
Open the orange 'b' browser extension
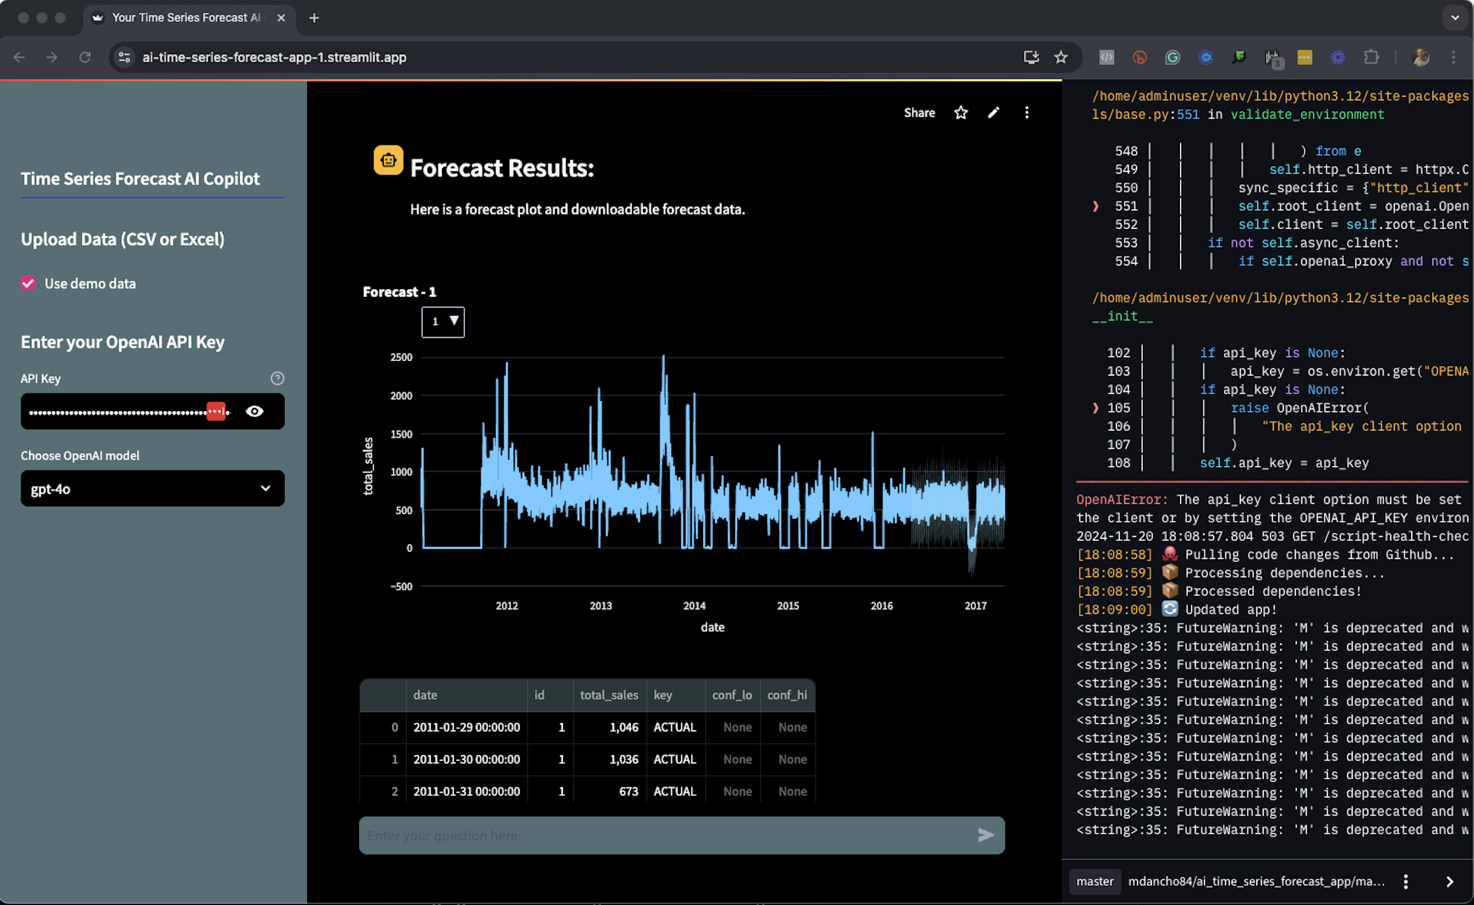tap(1139, 57)
